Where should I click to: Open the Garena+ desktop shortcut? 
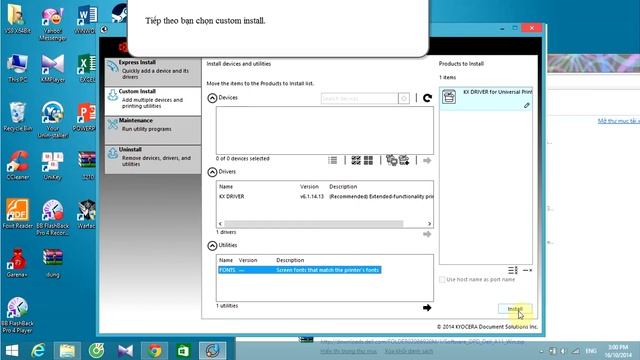pos(17,263)
